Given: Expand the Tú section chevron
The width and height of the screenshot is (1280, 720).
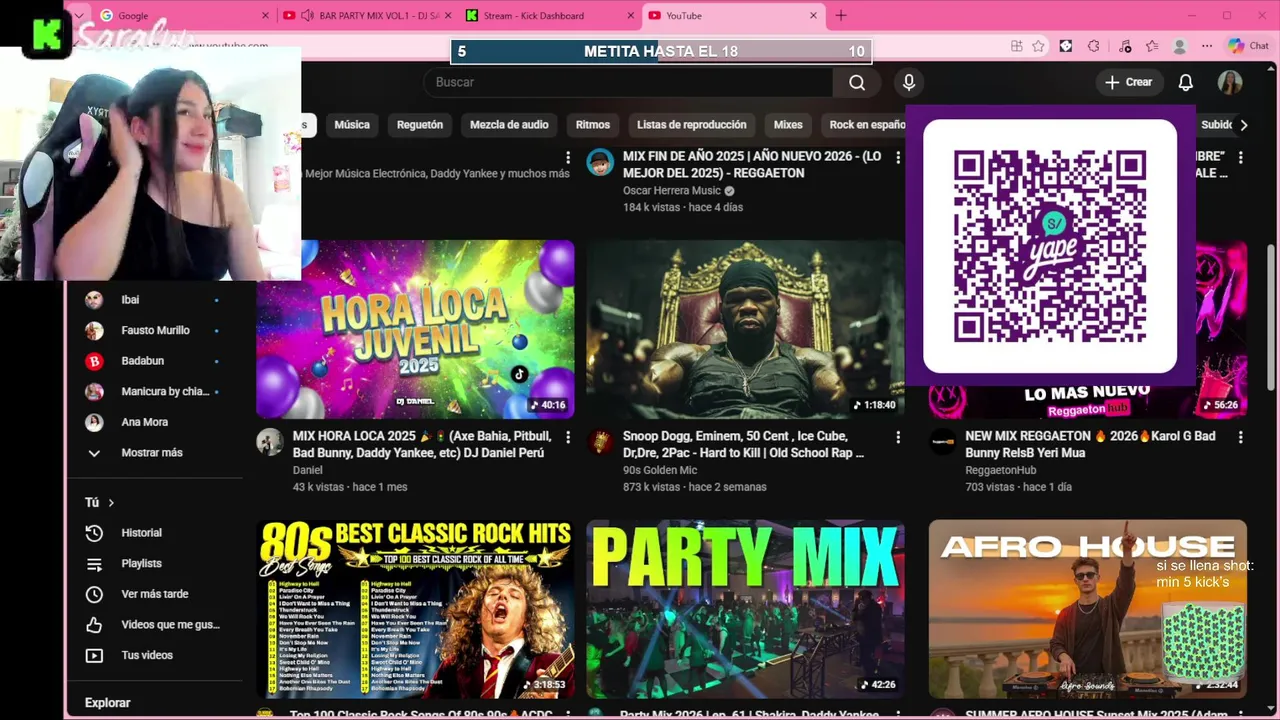Looking at the screenshot, I should click(x=111, y=503).
